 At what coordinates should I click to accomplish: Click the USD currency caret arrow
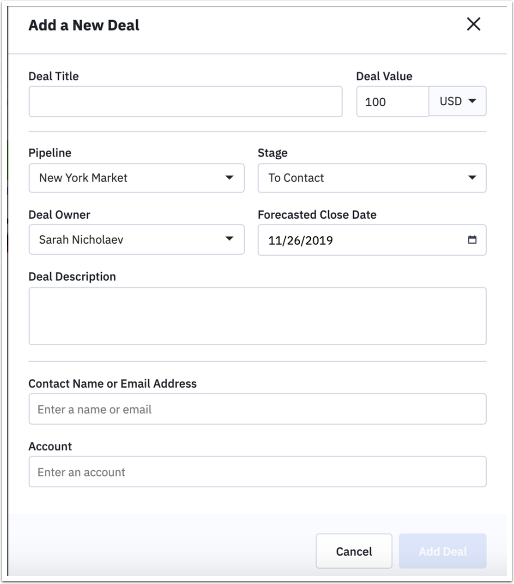pos(472,101)
